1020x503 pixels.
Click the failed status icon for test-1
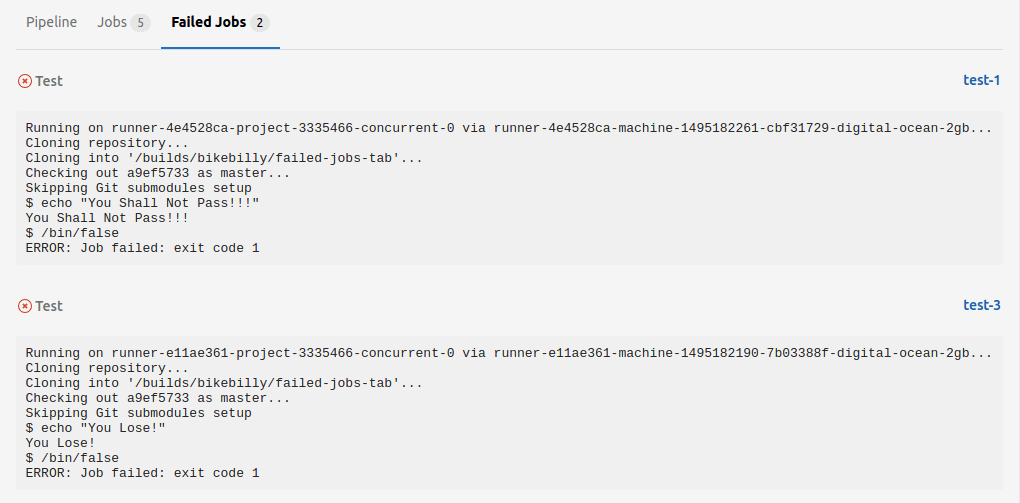25,81
